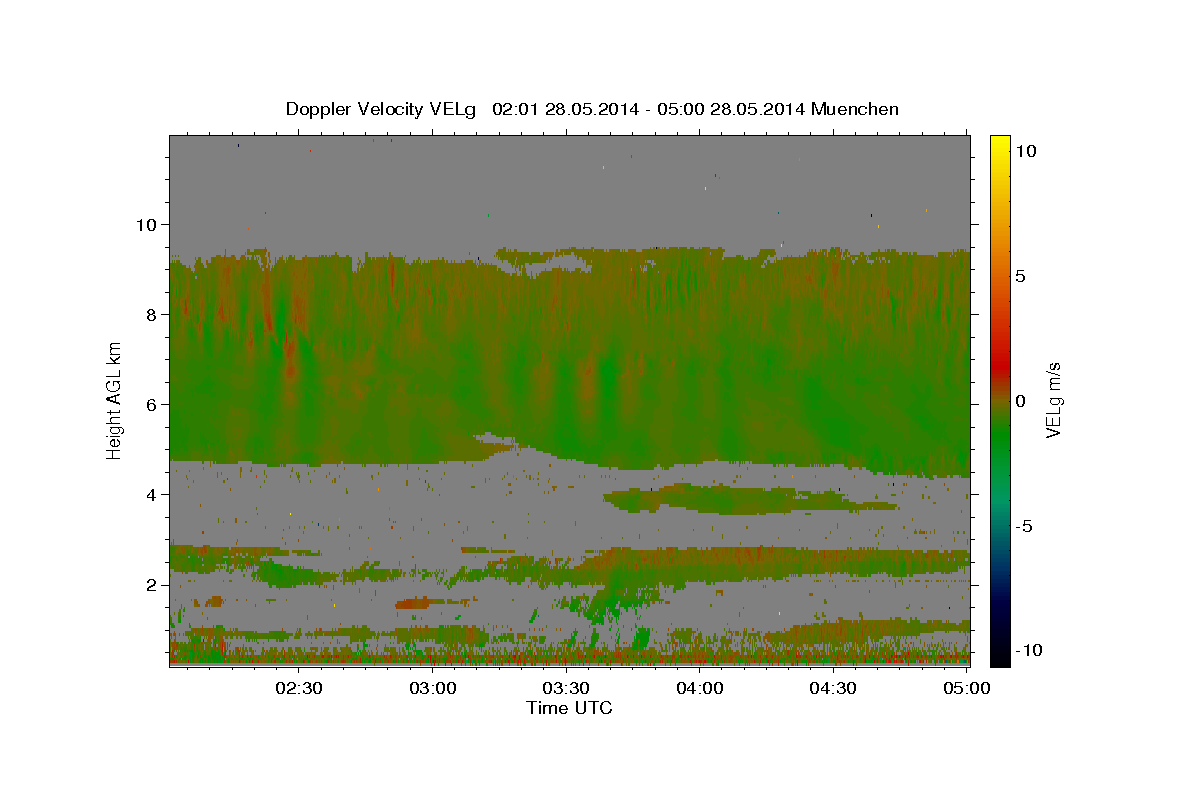Click the colorbar value 5 label
The image size is (1200, 800).
[x=1022, y=276]
